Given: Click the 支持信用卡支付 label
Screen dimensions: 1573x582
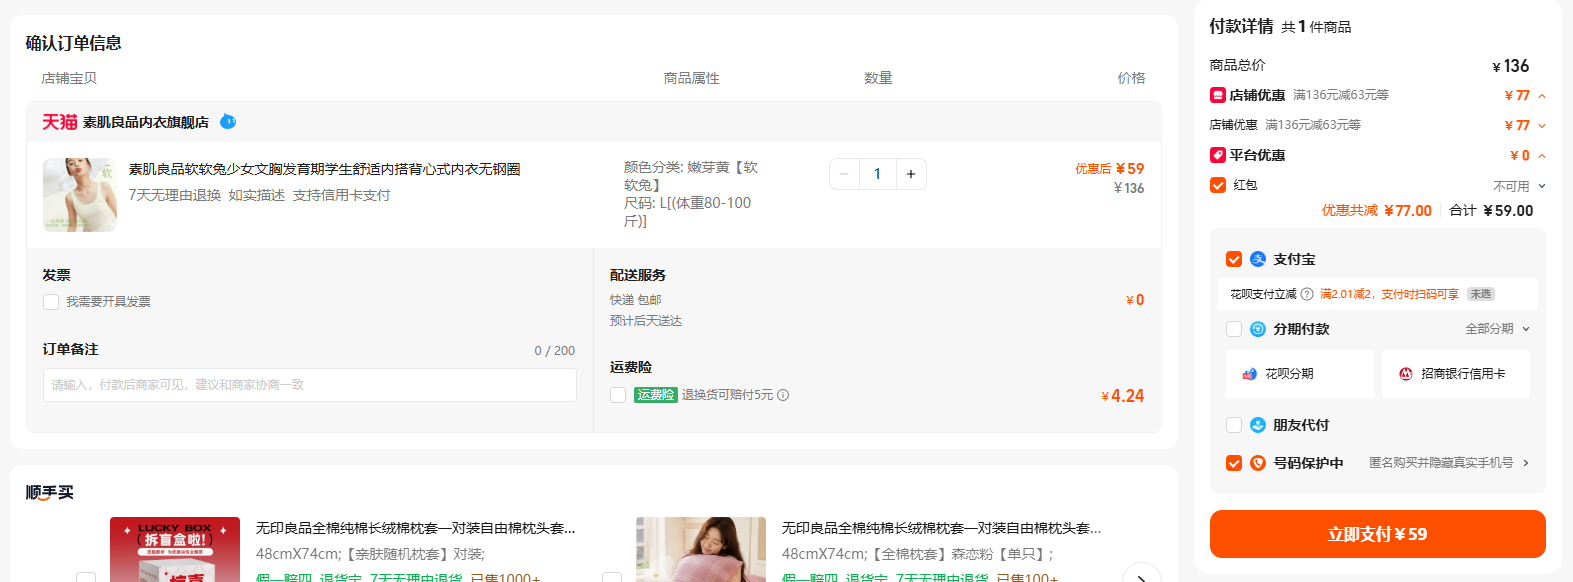Looking at the screenshot, I should pyautogui.click(x=341, y=195).
